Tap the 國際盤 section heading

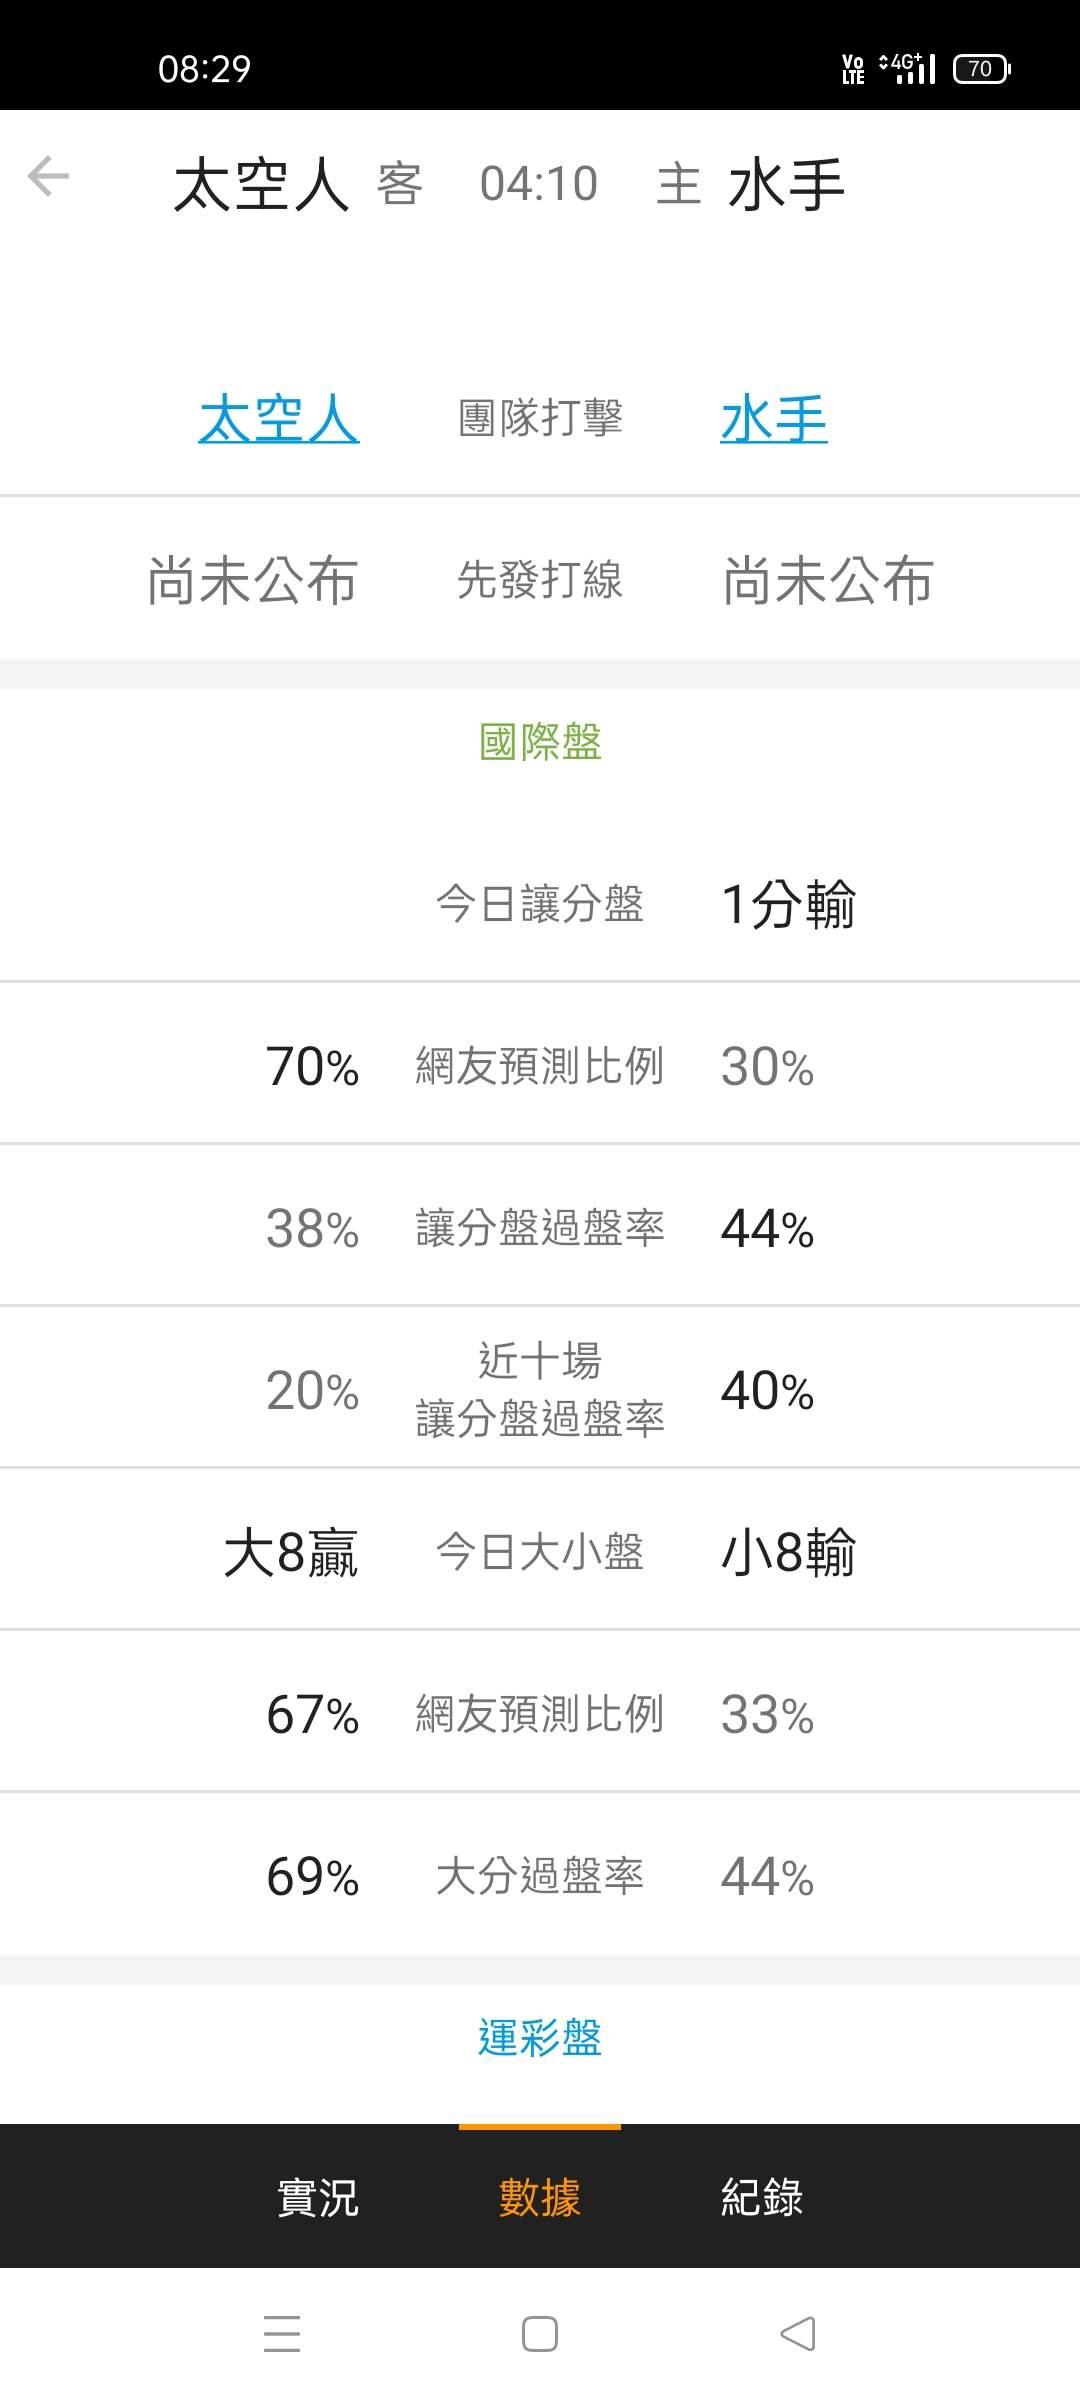point(540,742)
